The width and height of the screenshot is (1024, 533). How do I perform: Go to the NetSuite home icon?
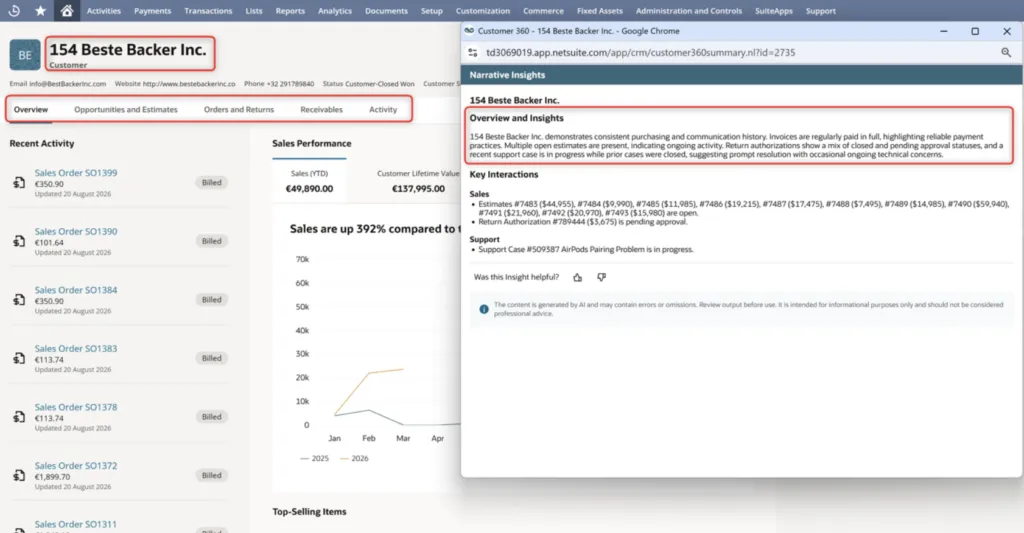pos(67,11)
